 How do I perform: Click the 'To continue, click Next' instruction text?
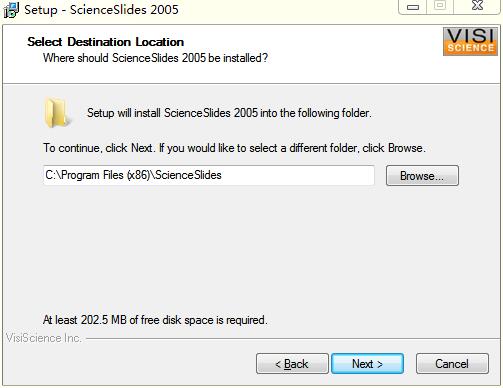(234, 148)
